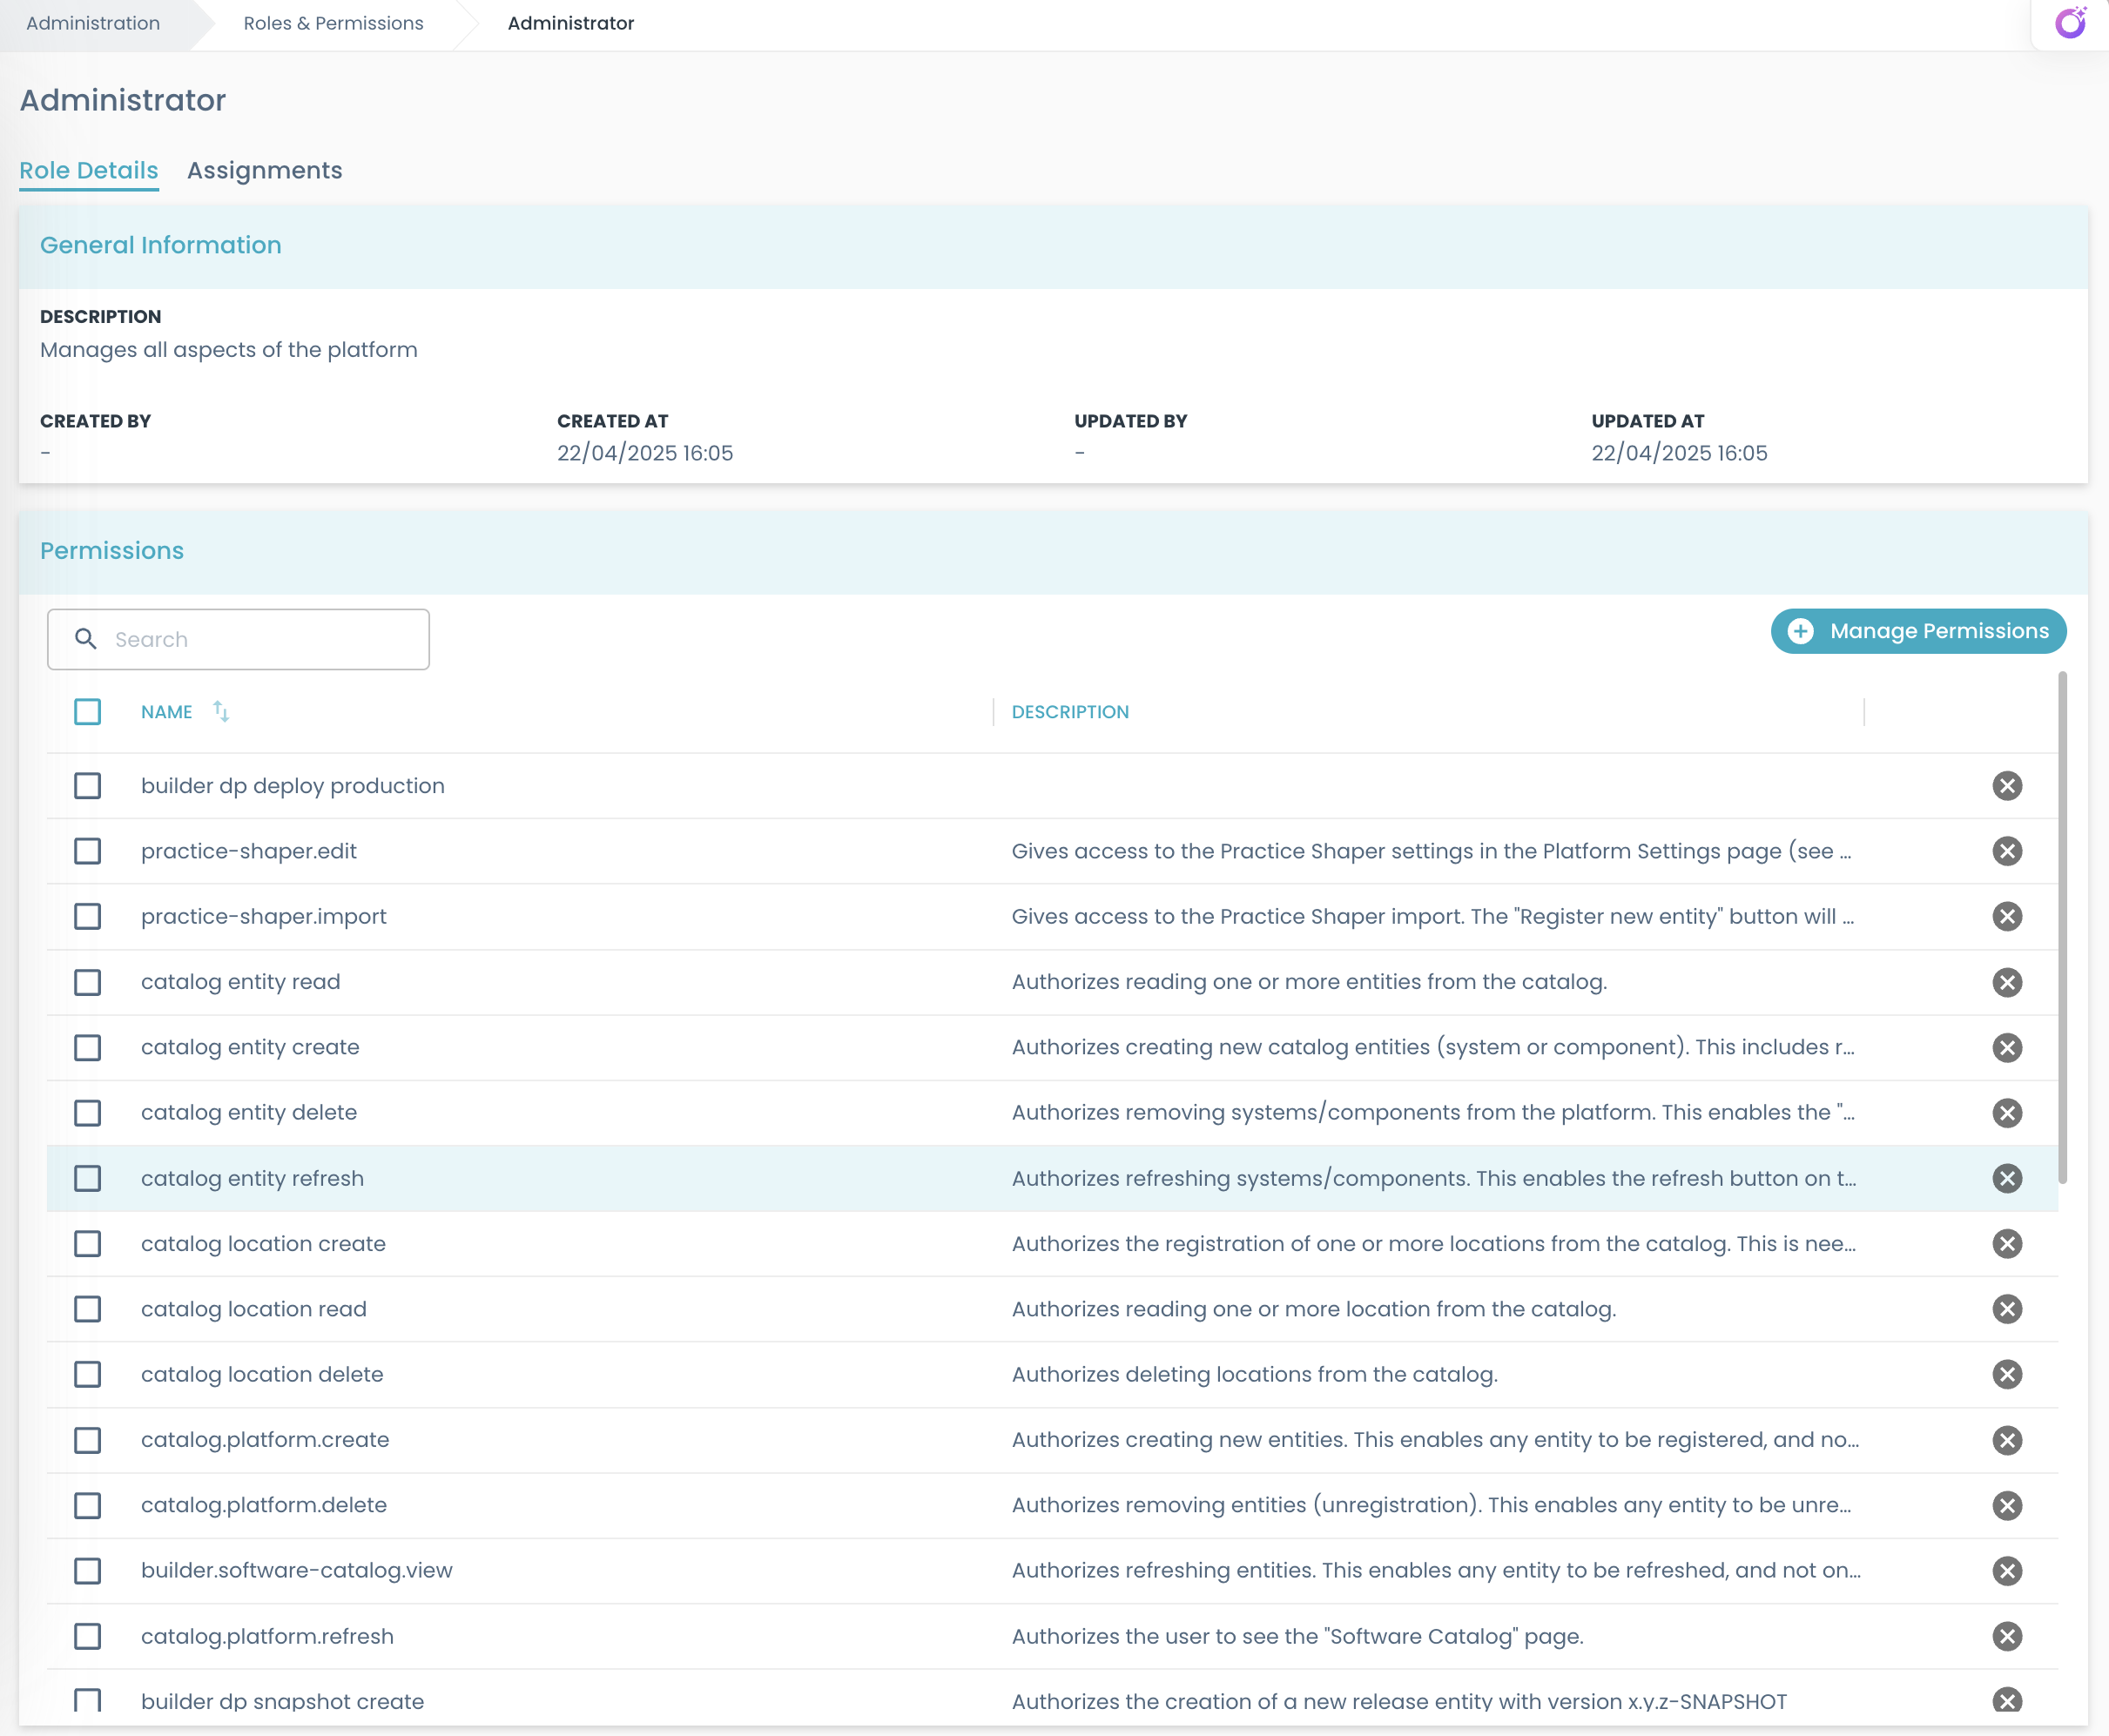Remove the catalog location delete permission
2109x1736 pixels.
(2006, 1374)
